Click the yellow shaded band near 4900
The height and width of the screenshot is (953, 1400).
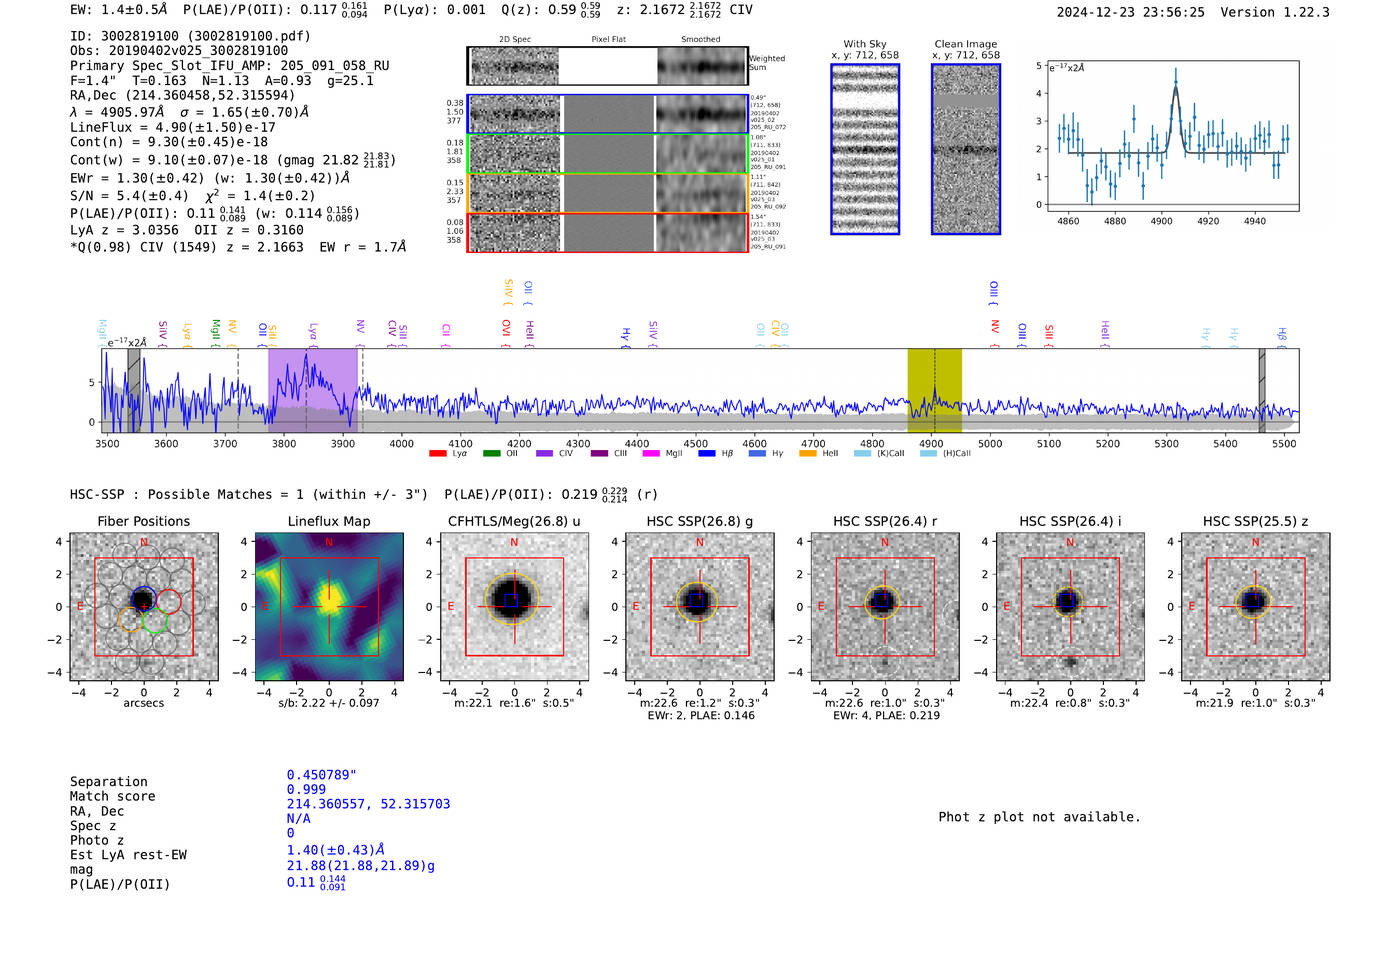934,390
